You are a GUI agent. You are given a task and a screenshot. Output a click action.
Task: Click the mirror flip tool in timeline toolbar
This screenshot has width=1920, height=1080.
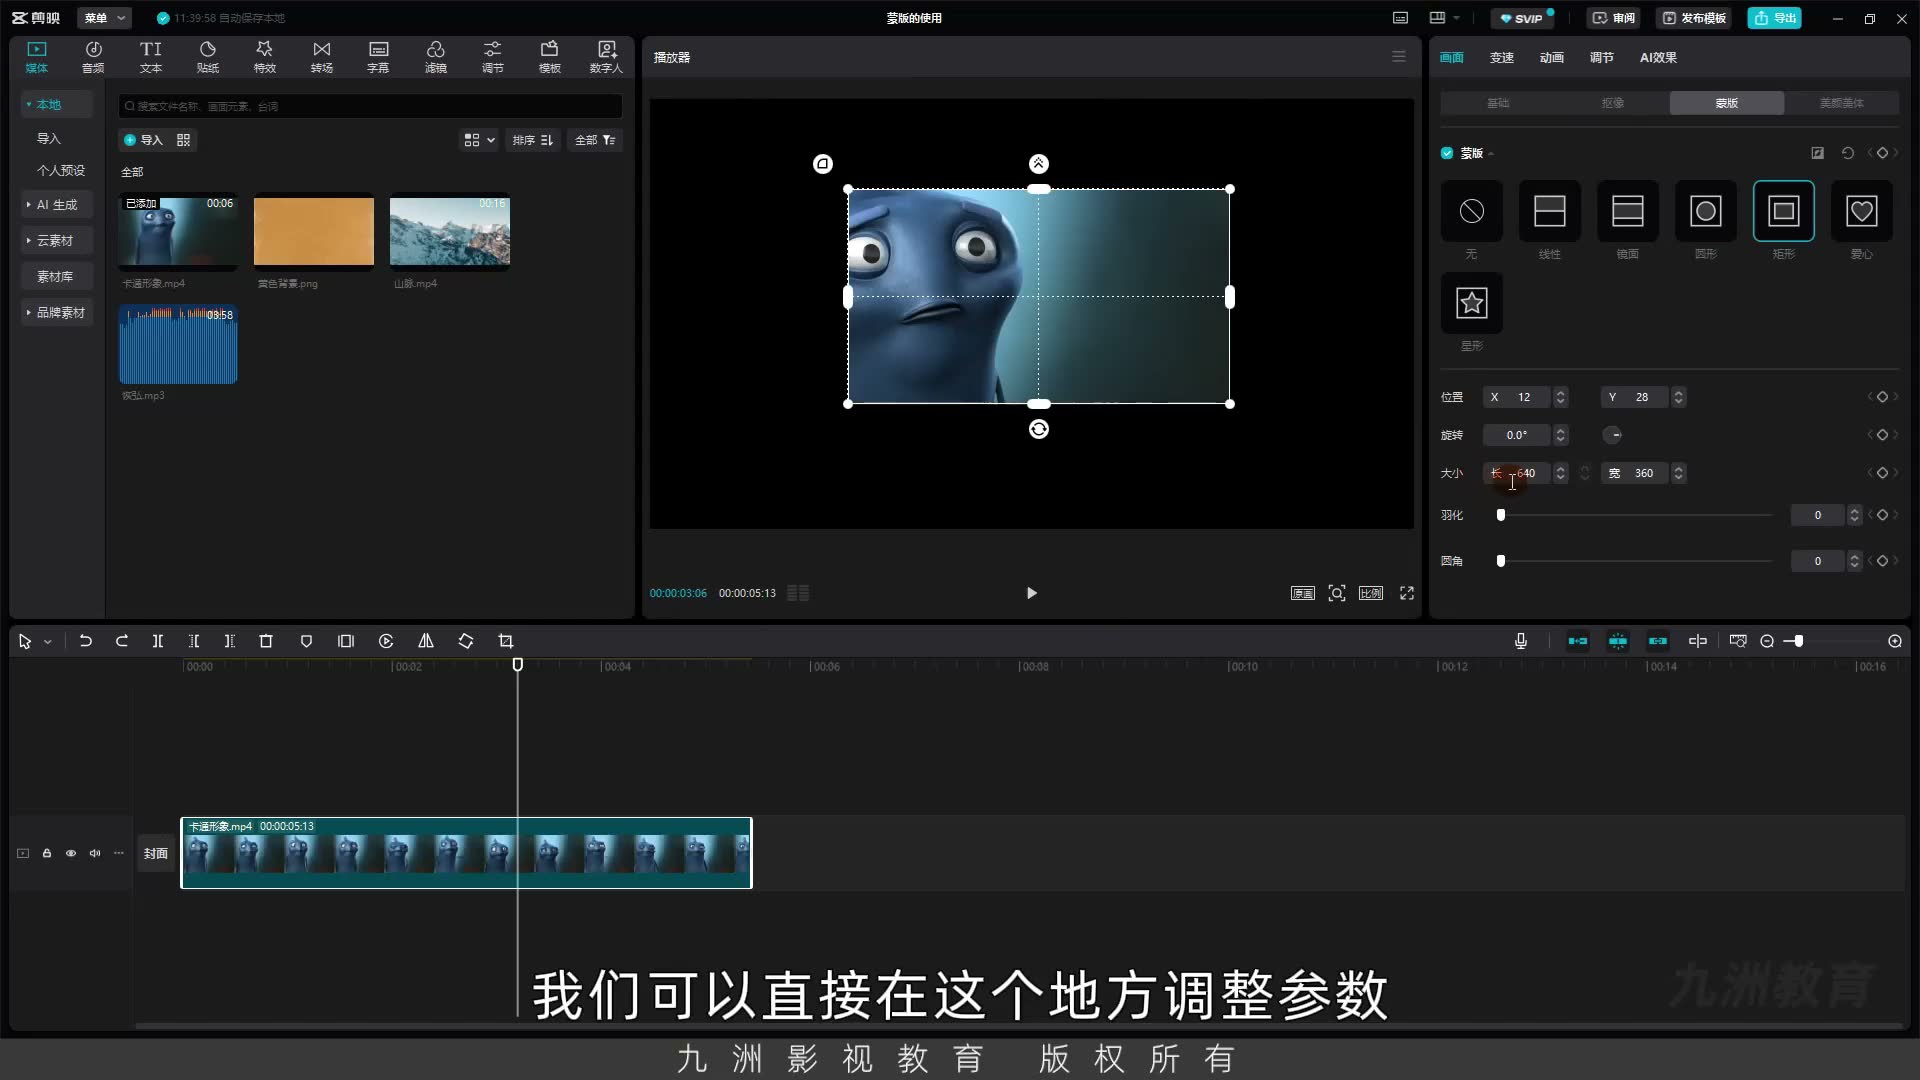pos(426,641)
